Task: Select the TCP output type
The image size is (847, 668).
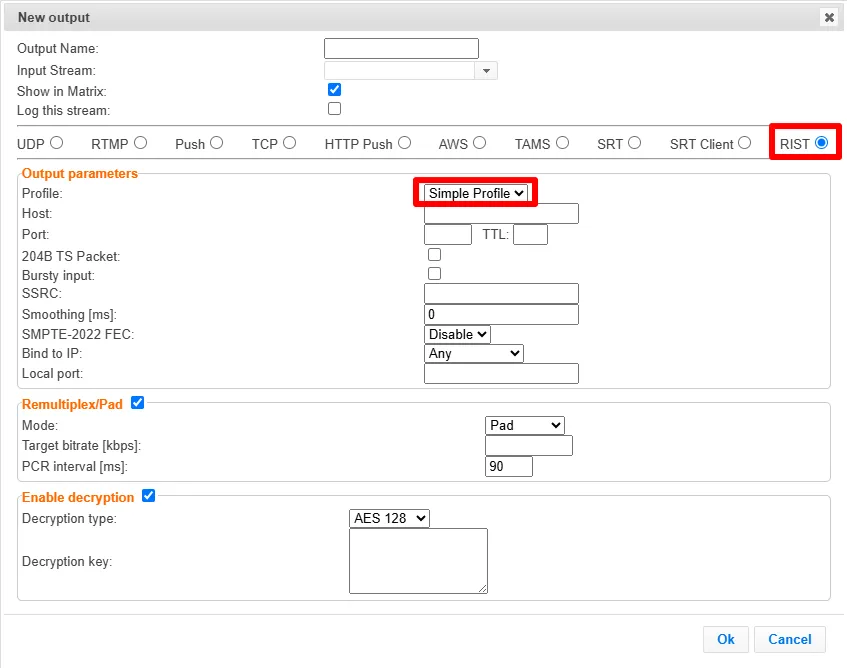Action: coord(290,143)
